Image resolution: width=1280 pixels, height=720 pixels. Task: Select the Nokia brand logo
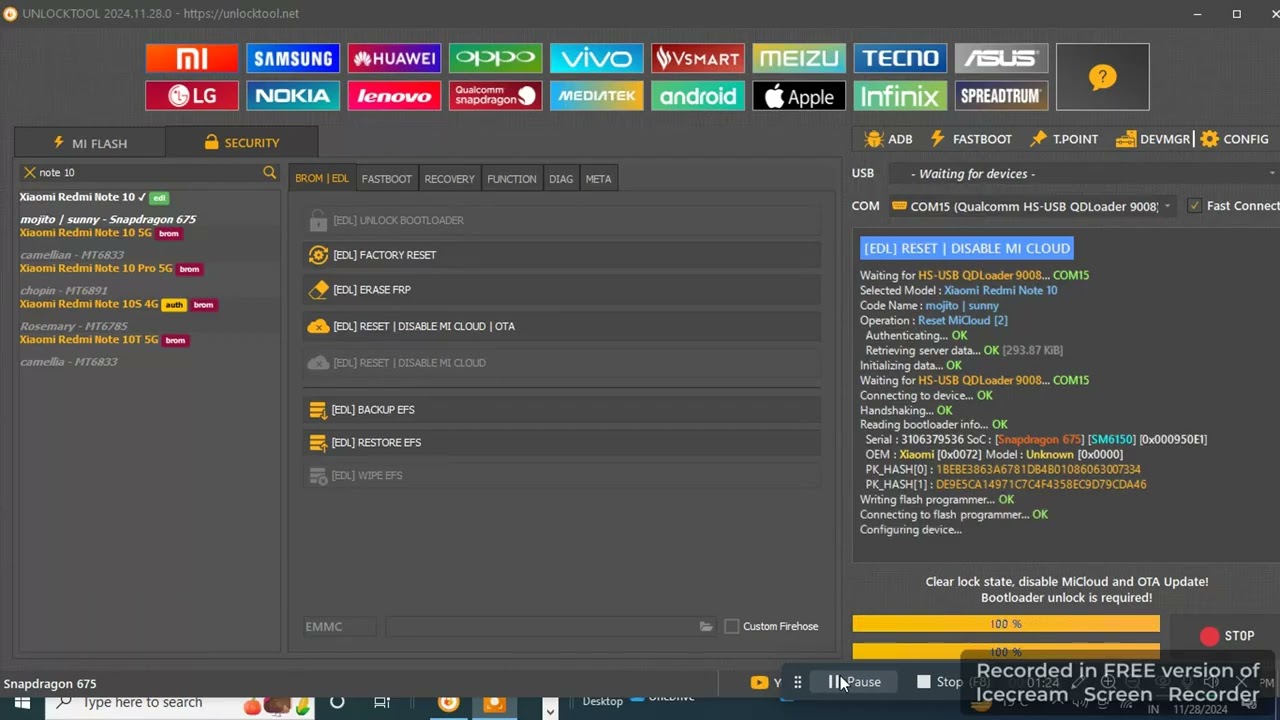pyautogui.click(x=293, y=96)
